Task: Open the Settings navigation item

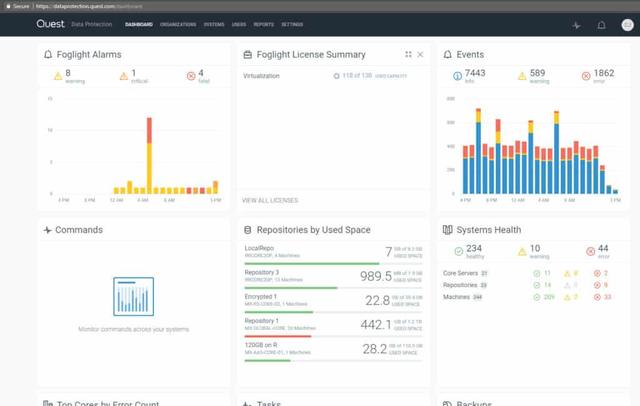Action: [292, 24]
